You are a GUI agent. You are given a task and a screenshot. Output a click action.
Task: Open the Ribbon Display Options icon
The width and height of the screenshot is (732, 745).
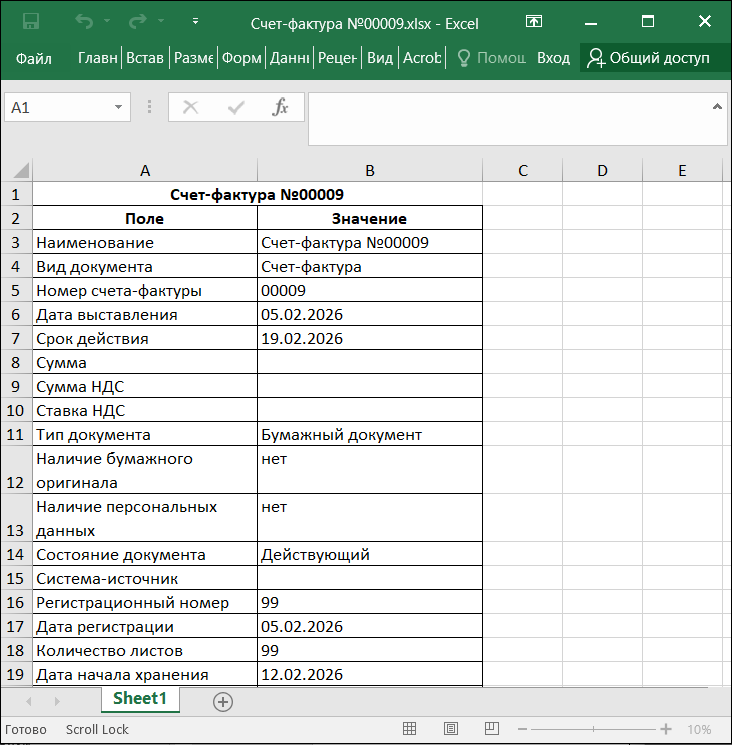click(534, 21)
